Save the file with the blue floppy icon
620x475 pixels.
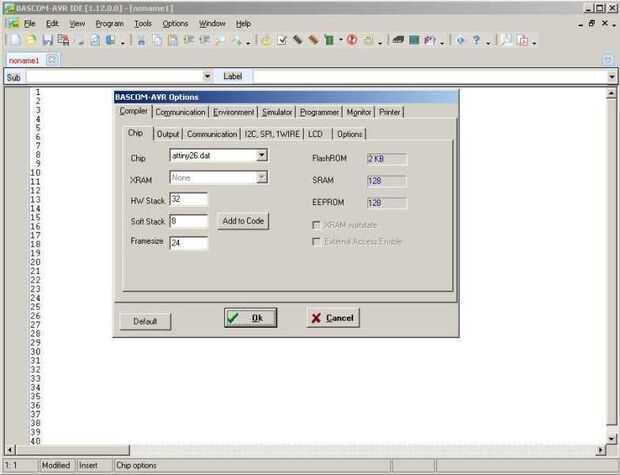[47, 40]
